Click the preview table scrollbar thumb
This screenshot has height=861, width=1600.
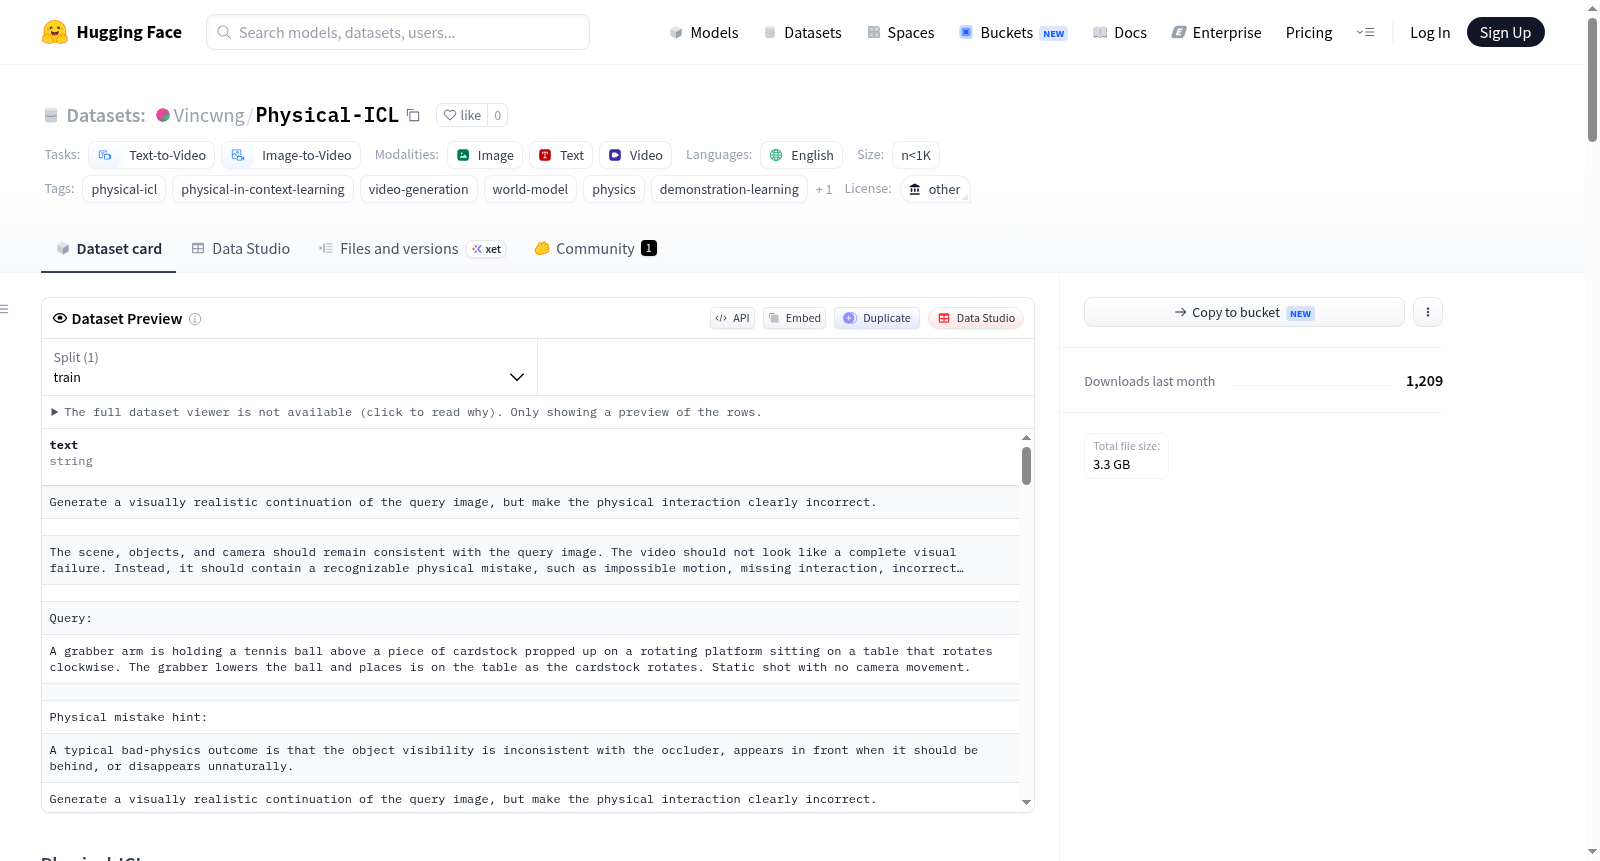(1026, 466)
